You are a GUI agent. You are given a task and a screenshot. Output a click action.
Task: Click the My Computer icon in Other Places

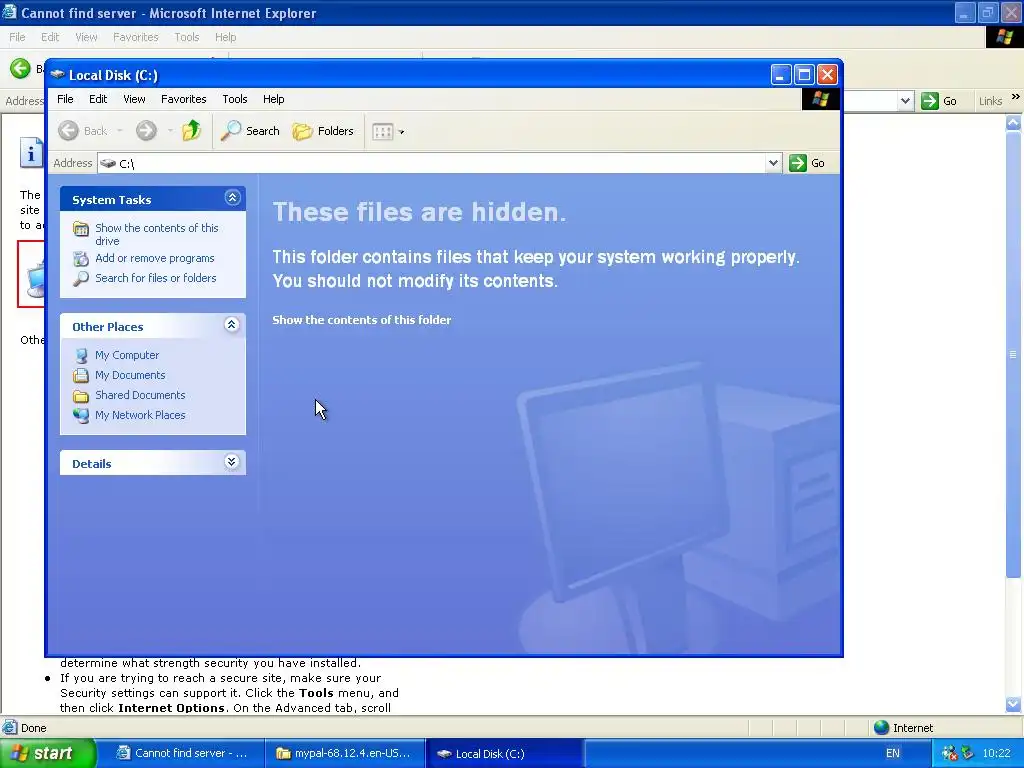81,355
